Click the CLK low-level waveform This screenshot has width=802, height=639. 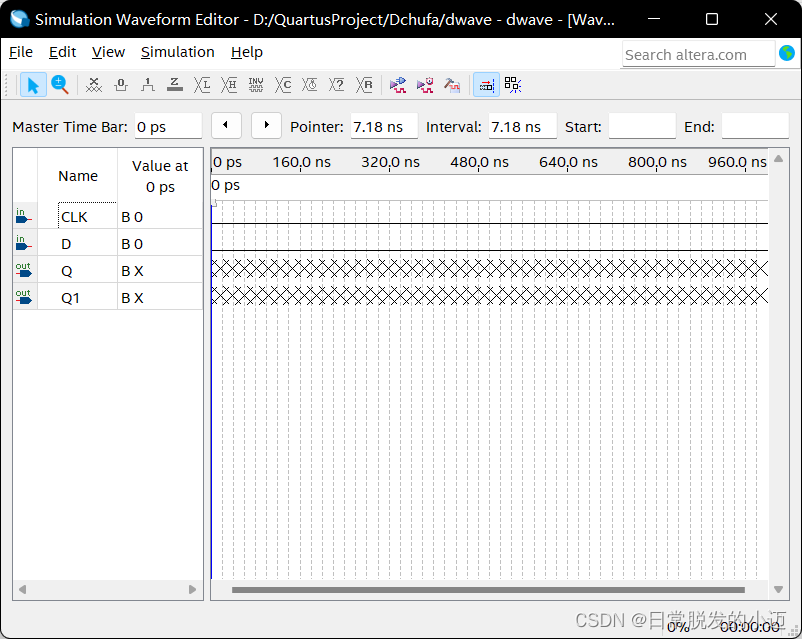(489, 223)
